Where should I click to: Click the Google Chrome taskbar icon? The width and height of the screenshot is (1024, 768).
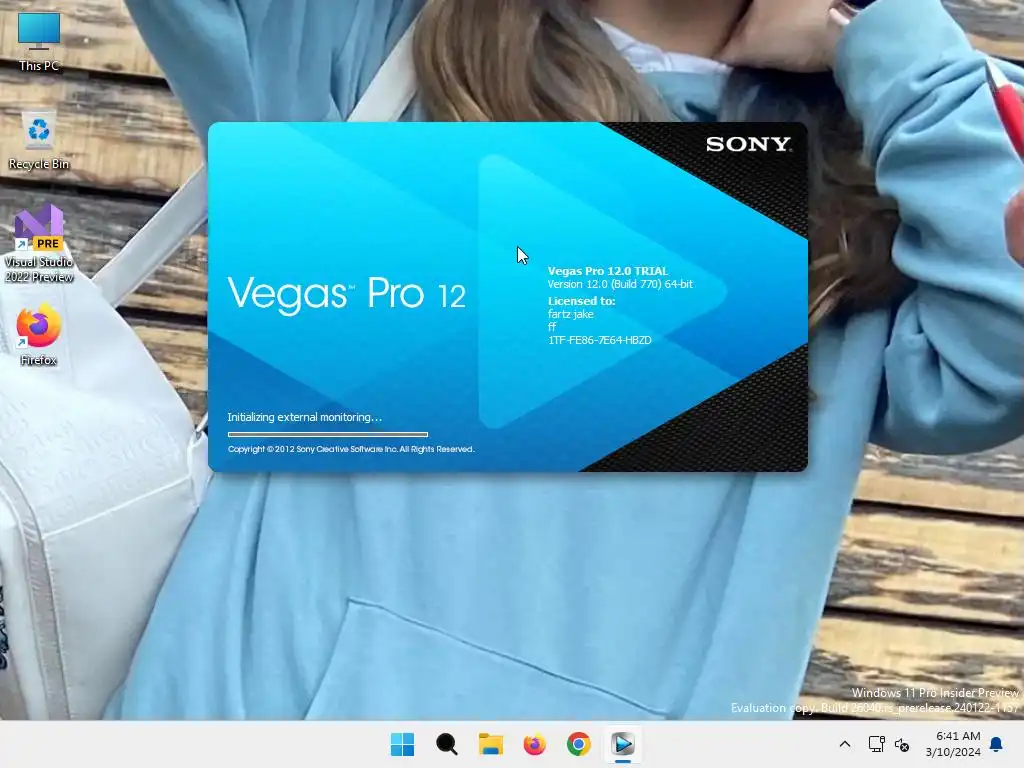579,744
